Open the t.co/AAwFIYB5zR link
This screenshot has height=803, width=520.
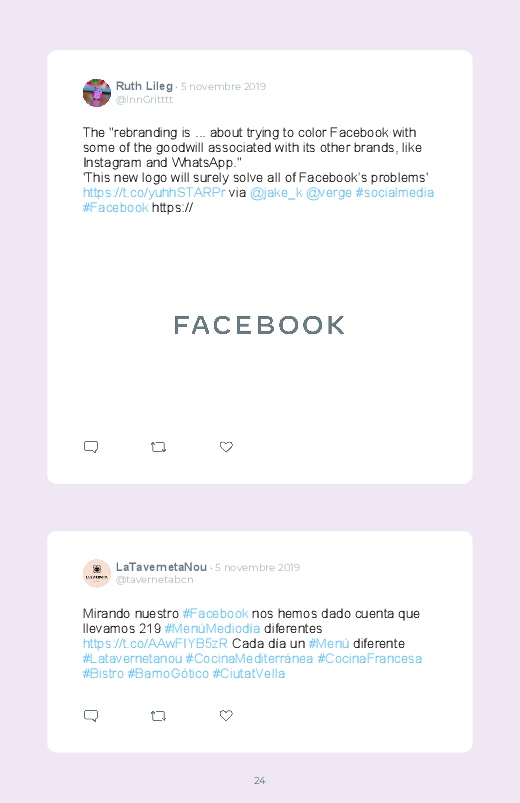click(x=155, y=643)
